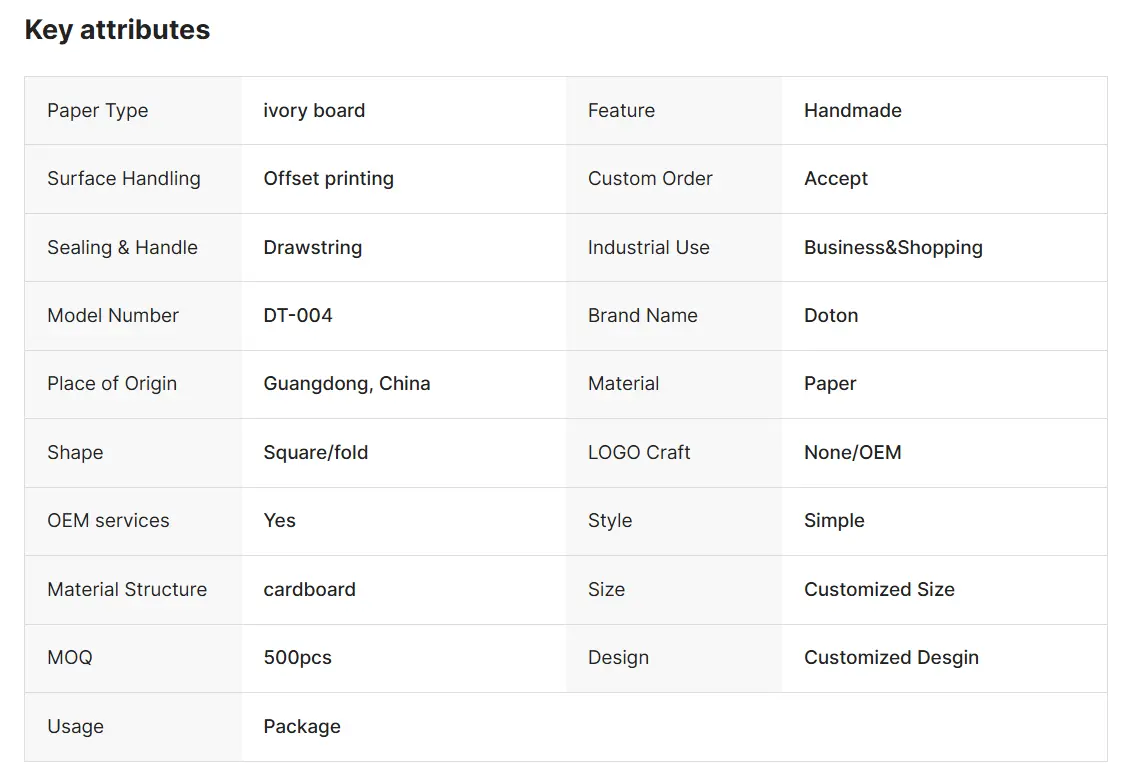Select the ivory board value
Screen dimensions: 1134x774
(x=314, y=111)
